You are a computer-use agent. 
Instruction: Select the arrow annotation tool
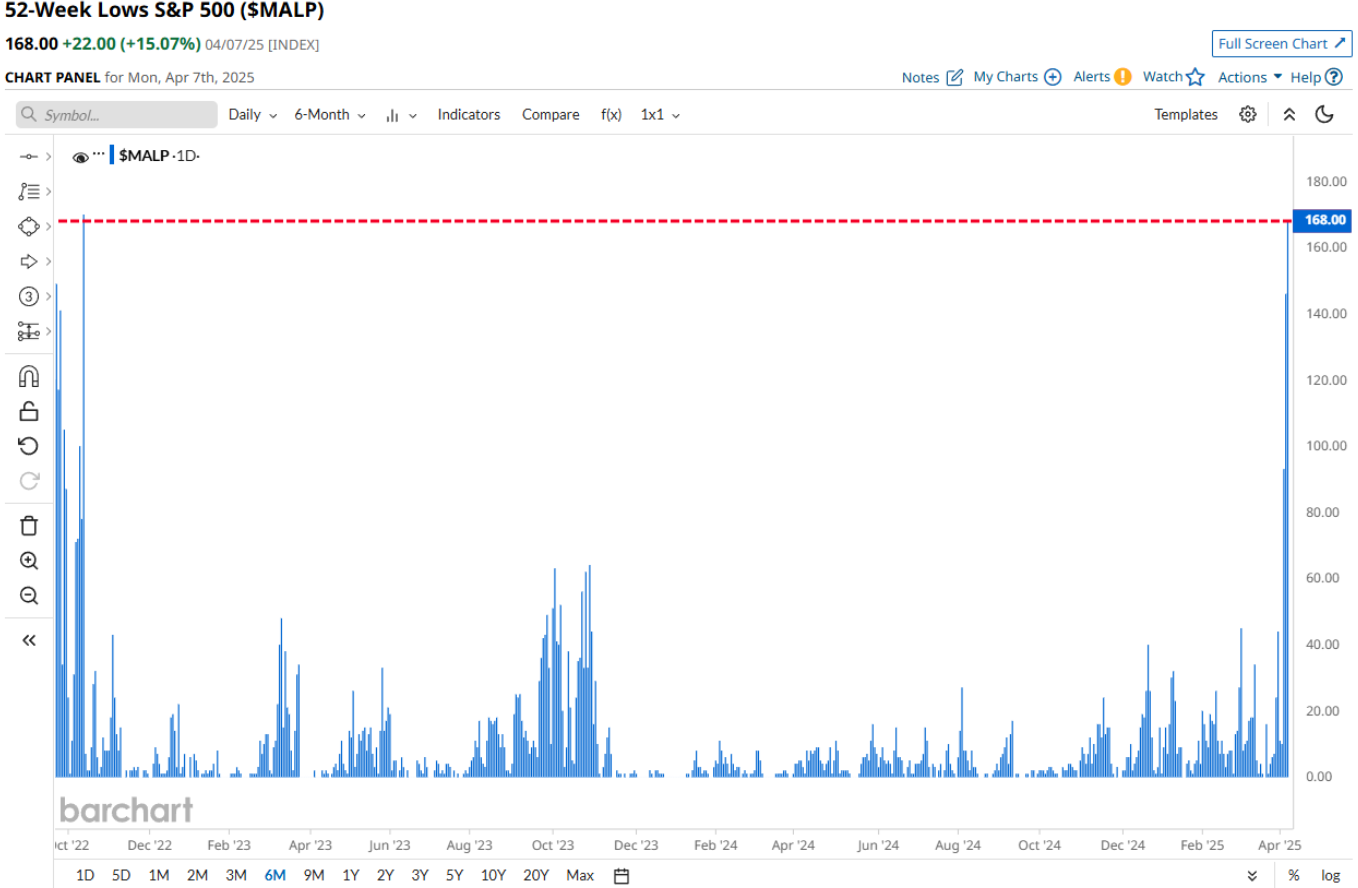29,261
